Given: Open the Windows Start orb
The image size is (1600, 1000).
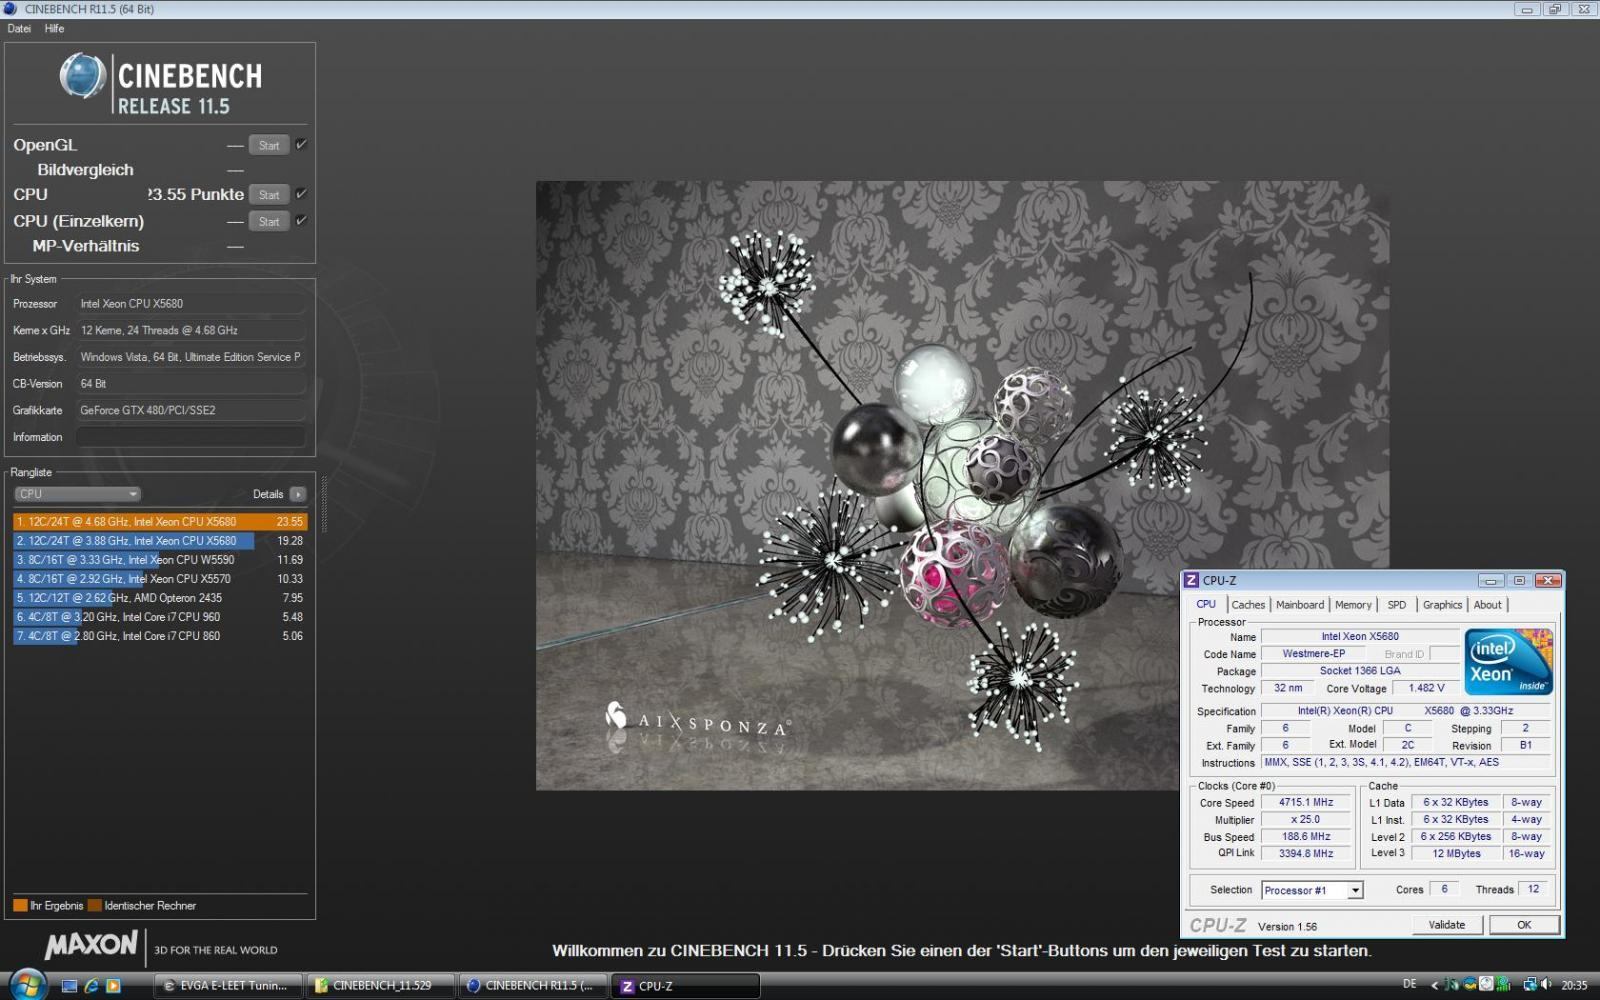Looking at the screenshot, I should pyautogui.click(x=27, y=984).
